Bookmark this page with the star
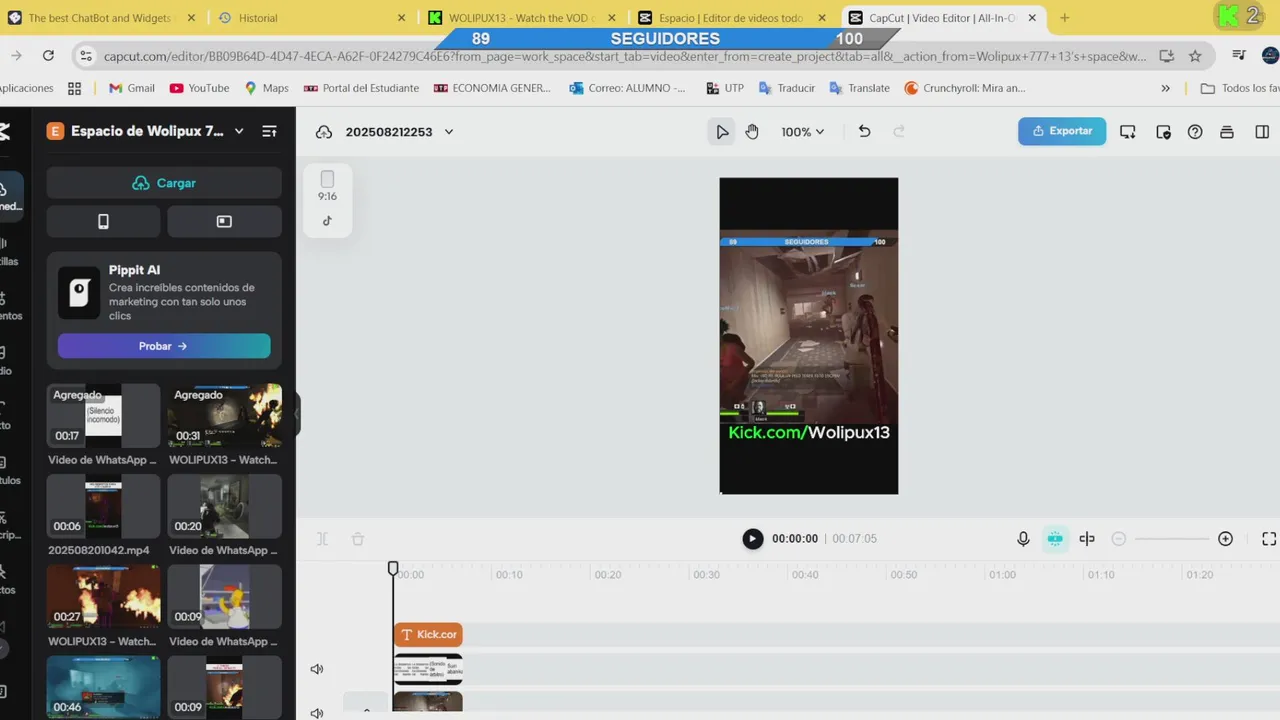 point(1195,56)
